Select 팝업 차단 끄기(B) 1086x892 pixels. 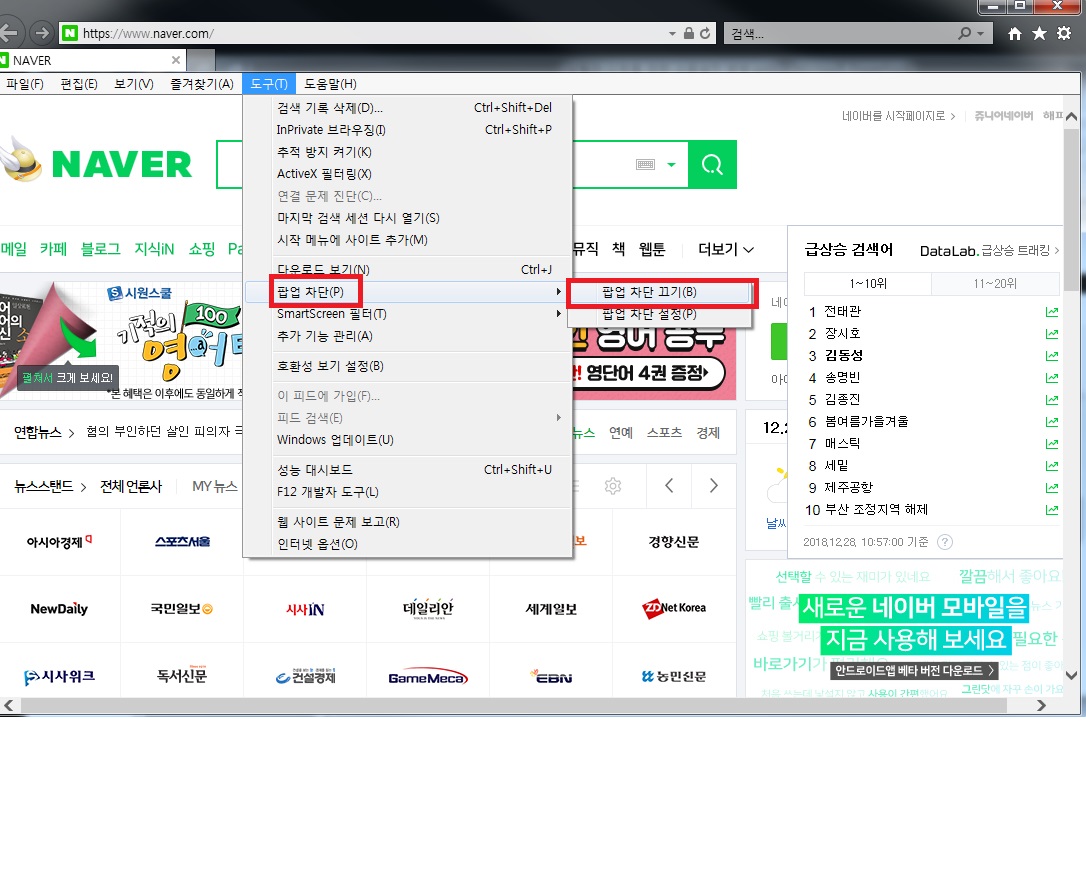click(x=659, y=292)
